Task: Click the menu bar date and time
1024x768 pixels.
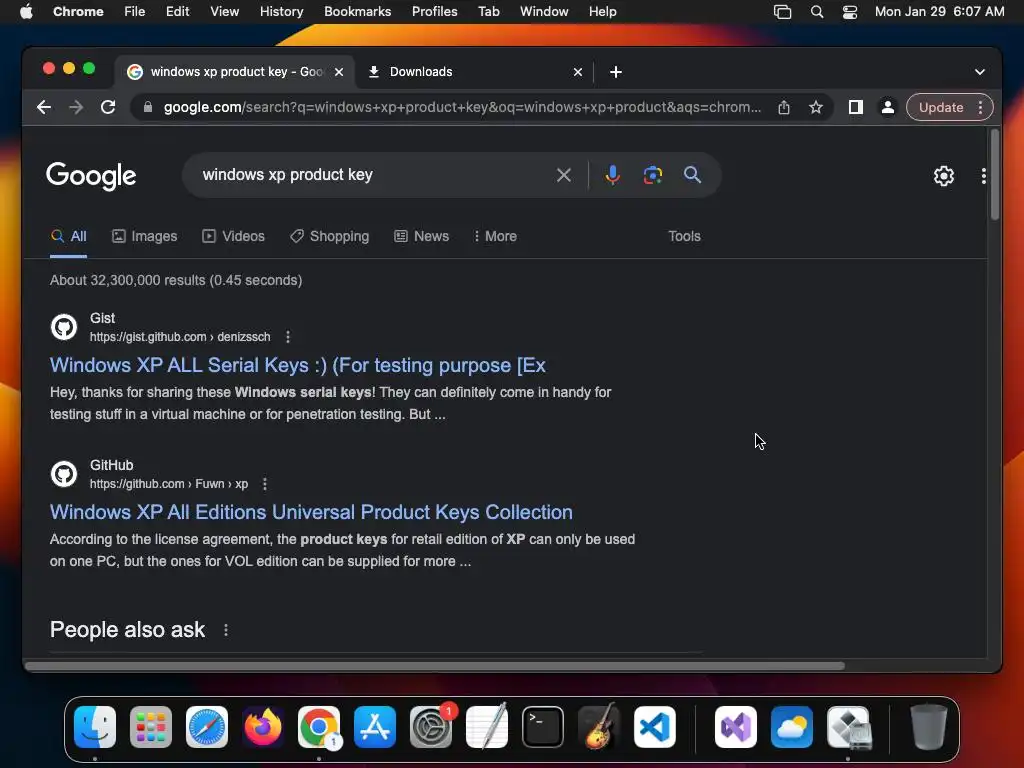Action: pos(939,12)
